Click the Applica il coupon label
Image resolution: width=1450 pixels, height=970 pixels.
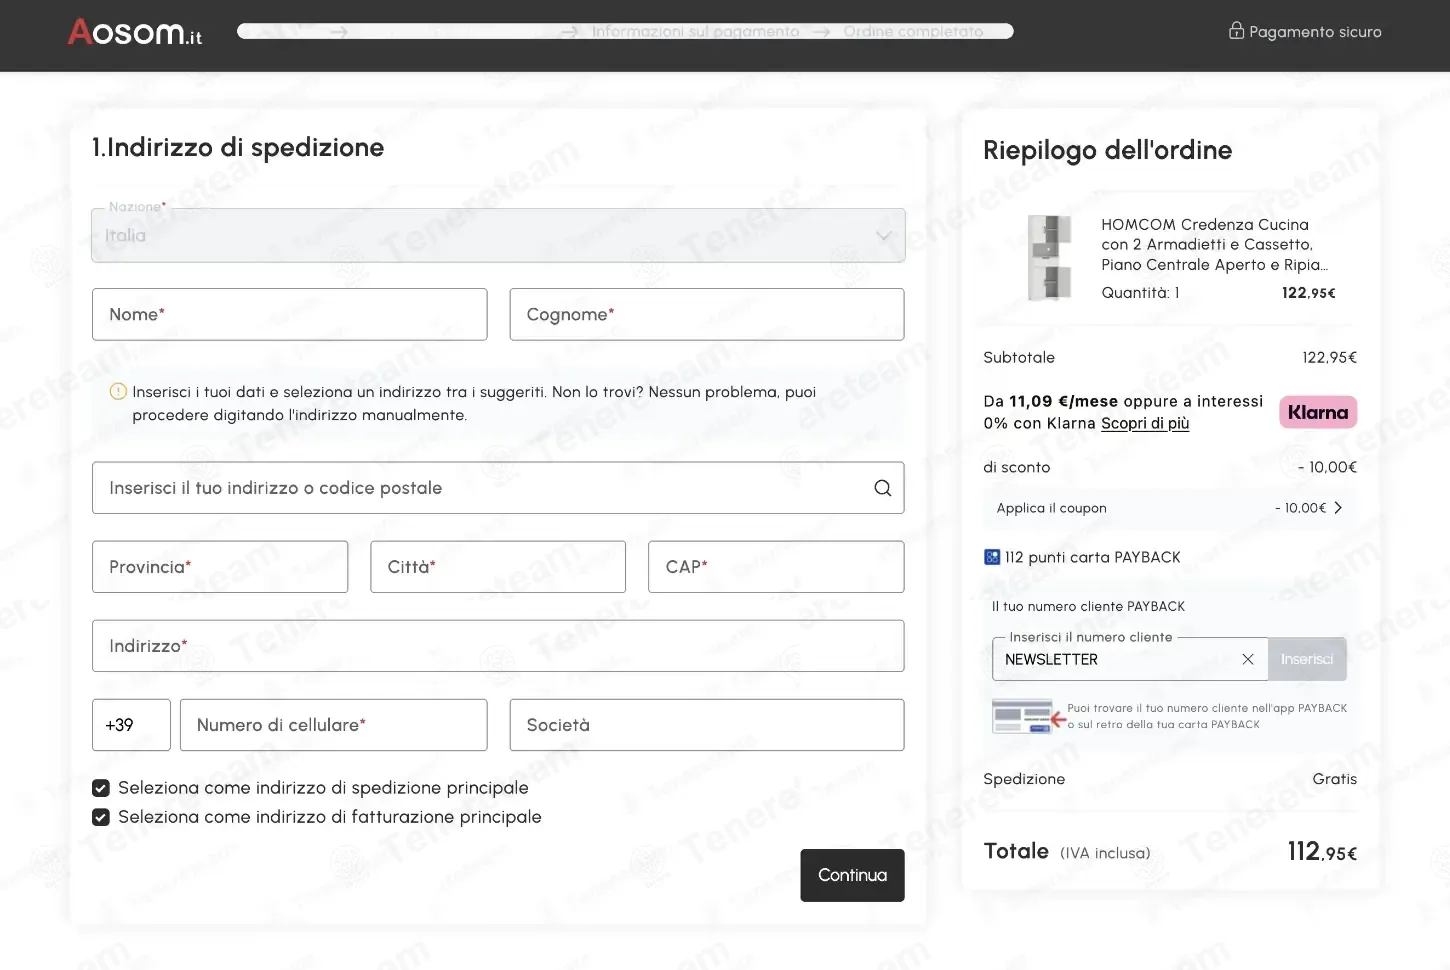tap(1051, 508)
